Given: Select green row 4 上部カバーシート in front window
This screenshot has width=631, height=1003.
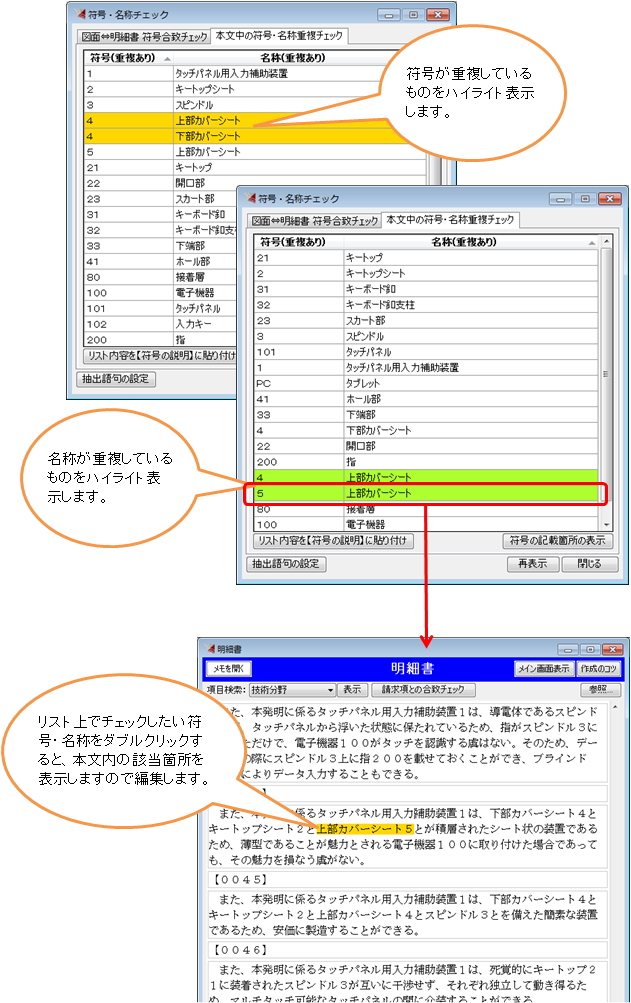Looking at the screenshot, I should (x=426, y=477).
